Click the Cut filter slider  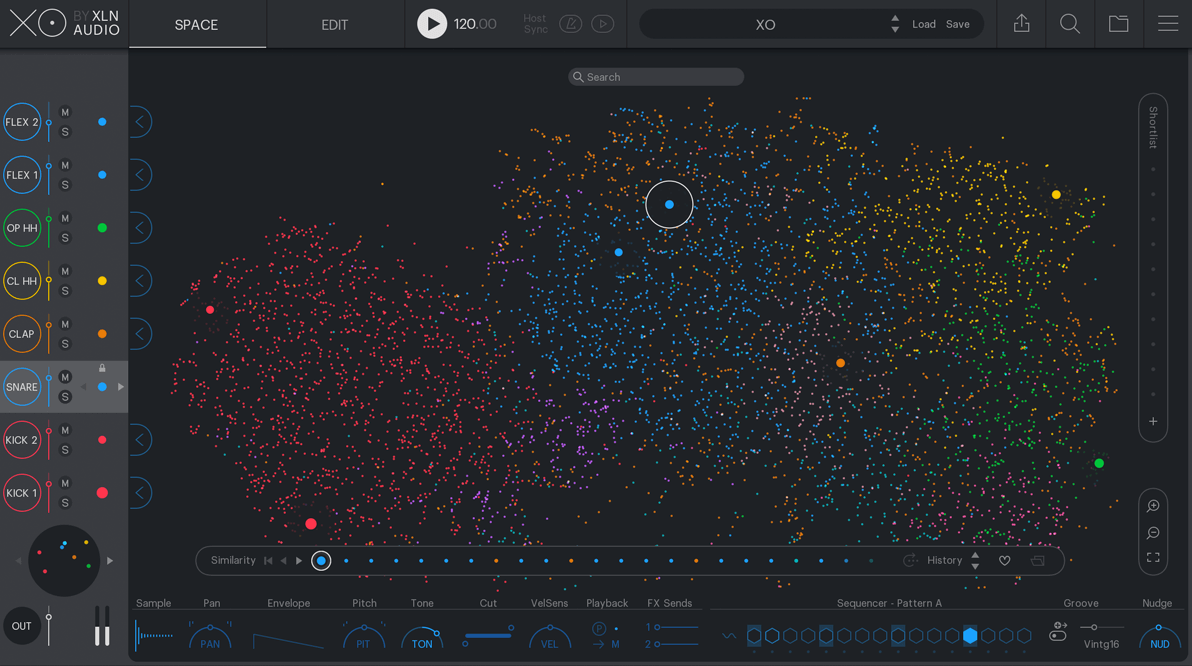pyautogui.click(x=488, y=636)
